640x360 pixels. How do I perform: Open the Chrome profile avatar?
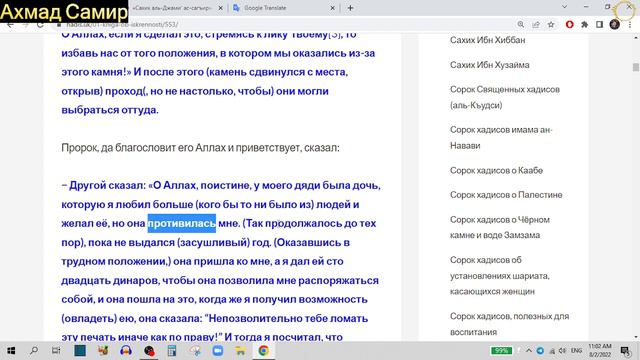click(615, 24)
